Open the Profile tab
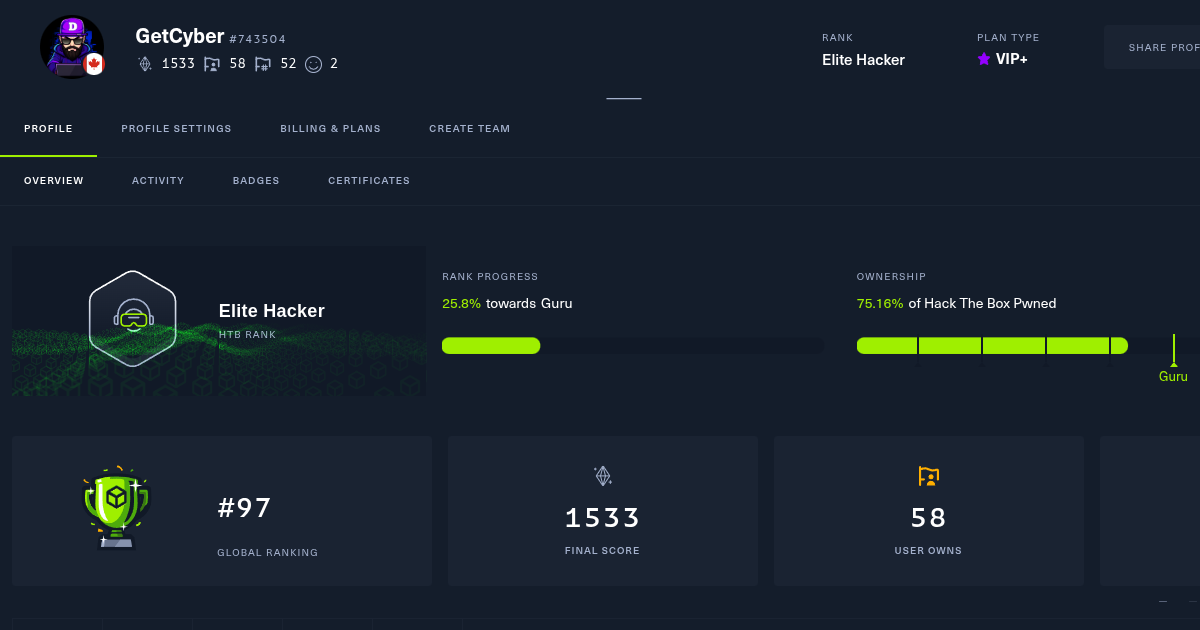This screenshot has width=1200, height=630. (48, 129)
